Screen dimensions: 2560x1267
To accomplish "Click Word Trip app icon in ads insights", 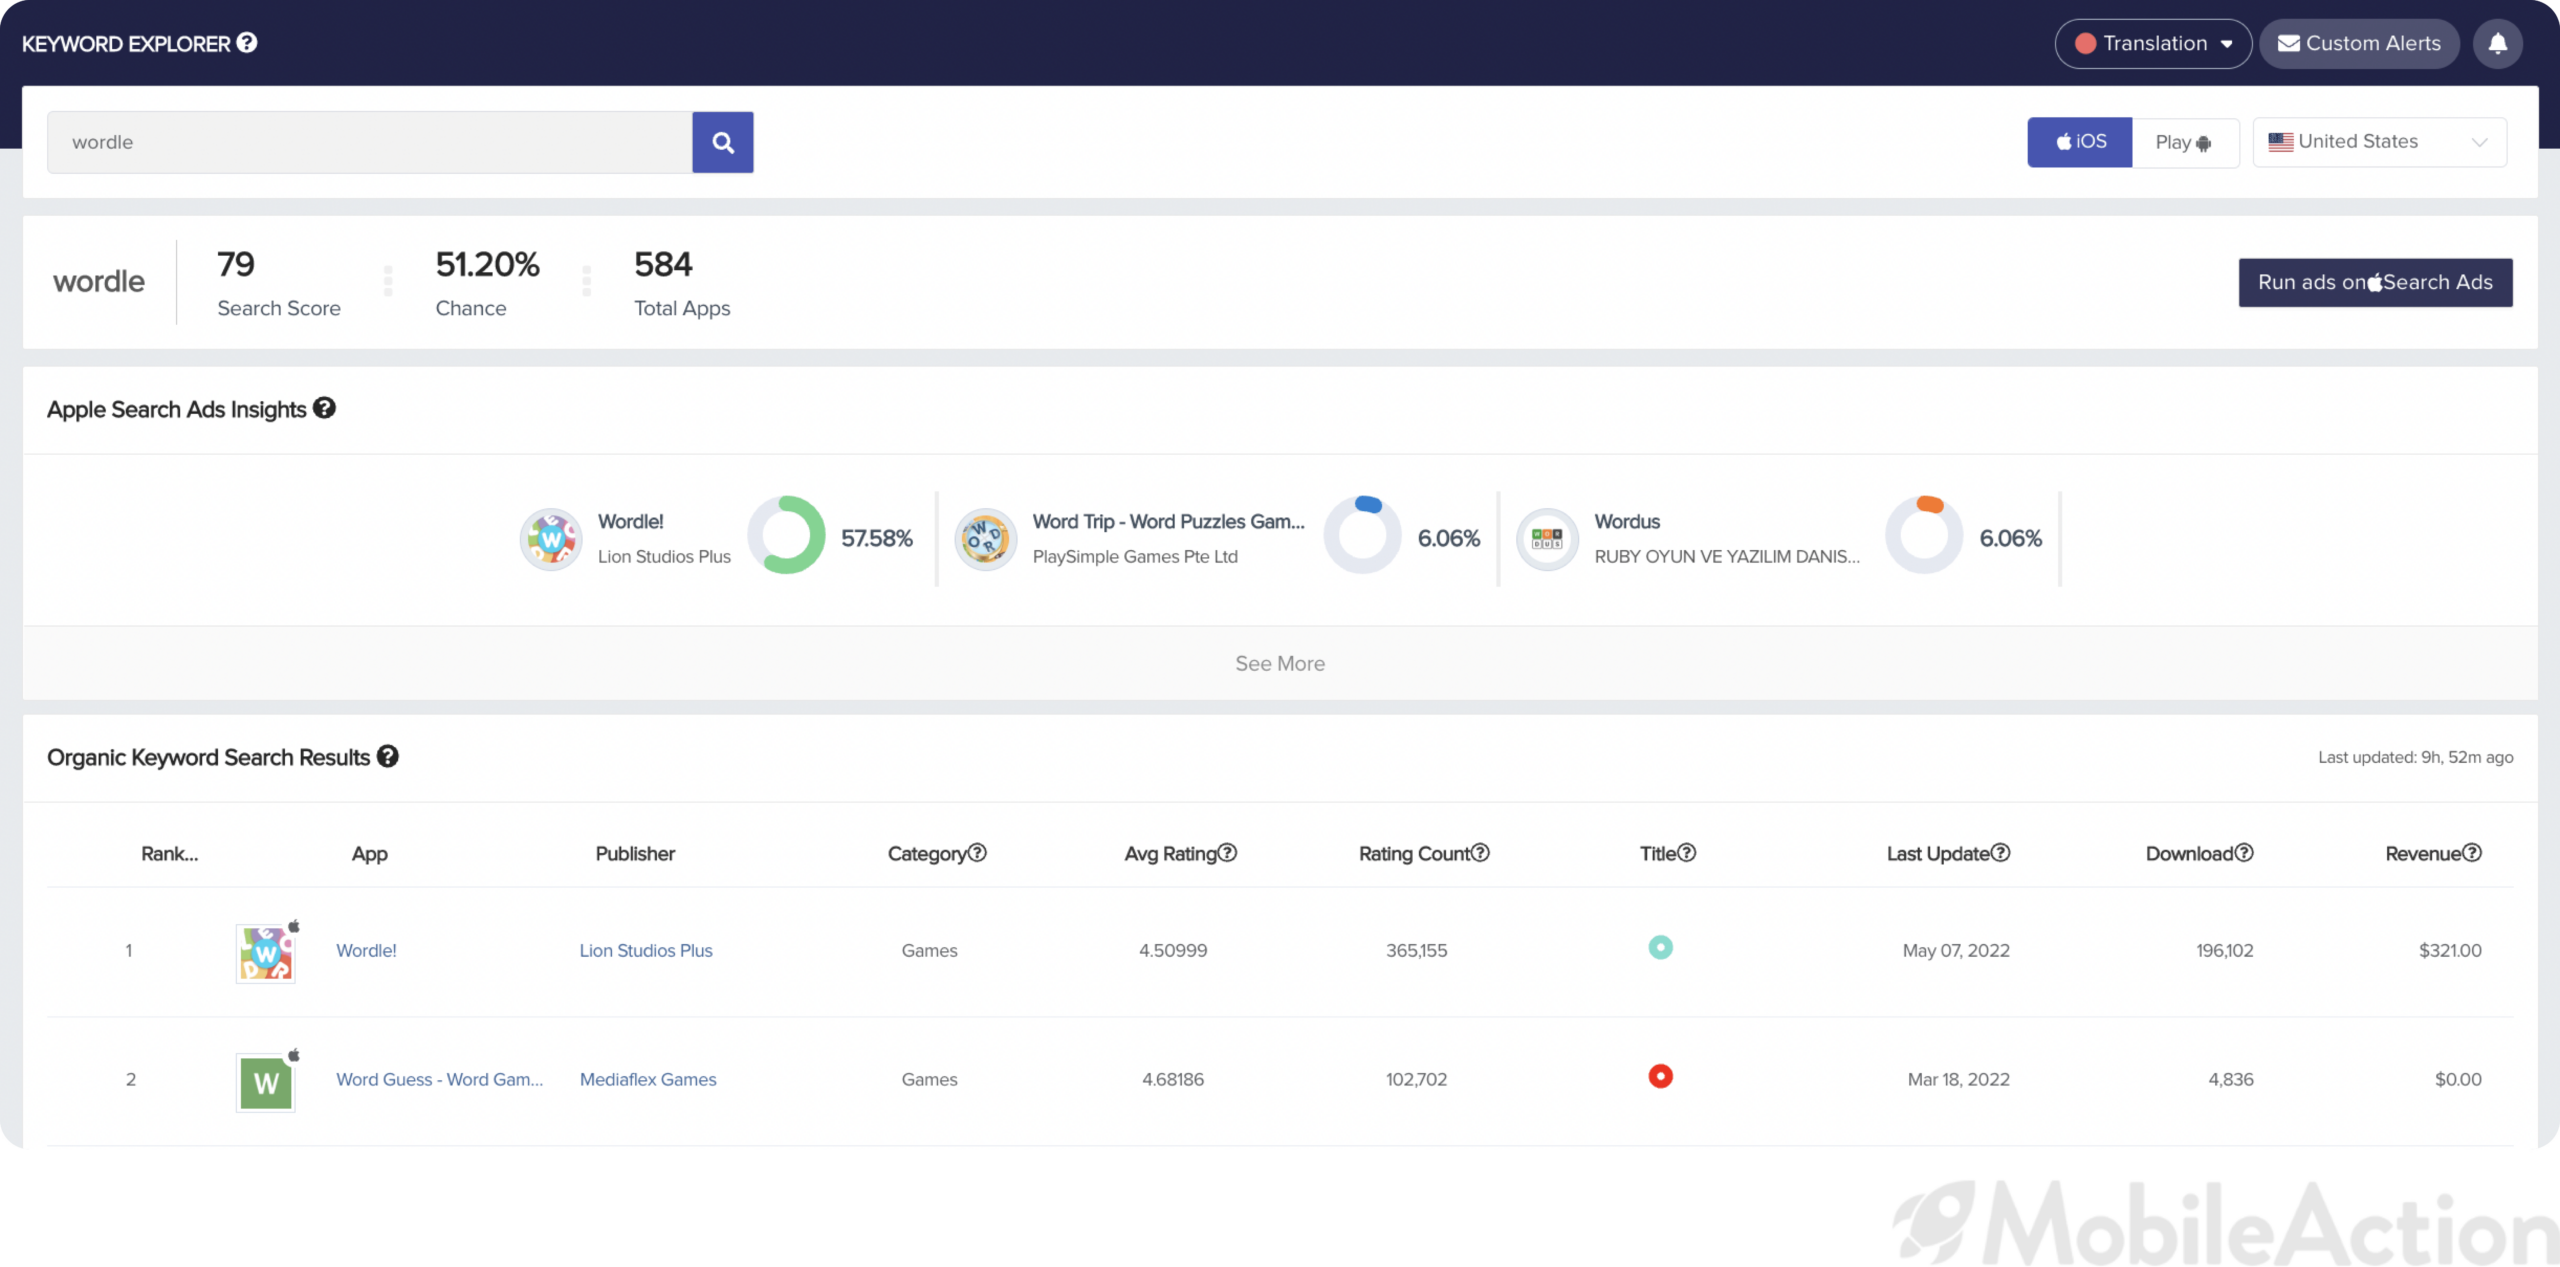I will [x=985, y=539].
